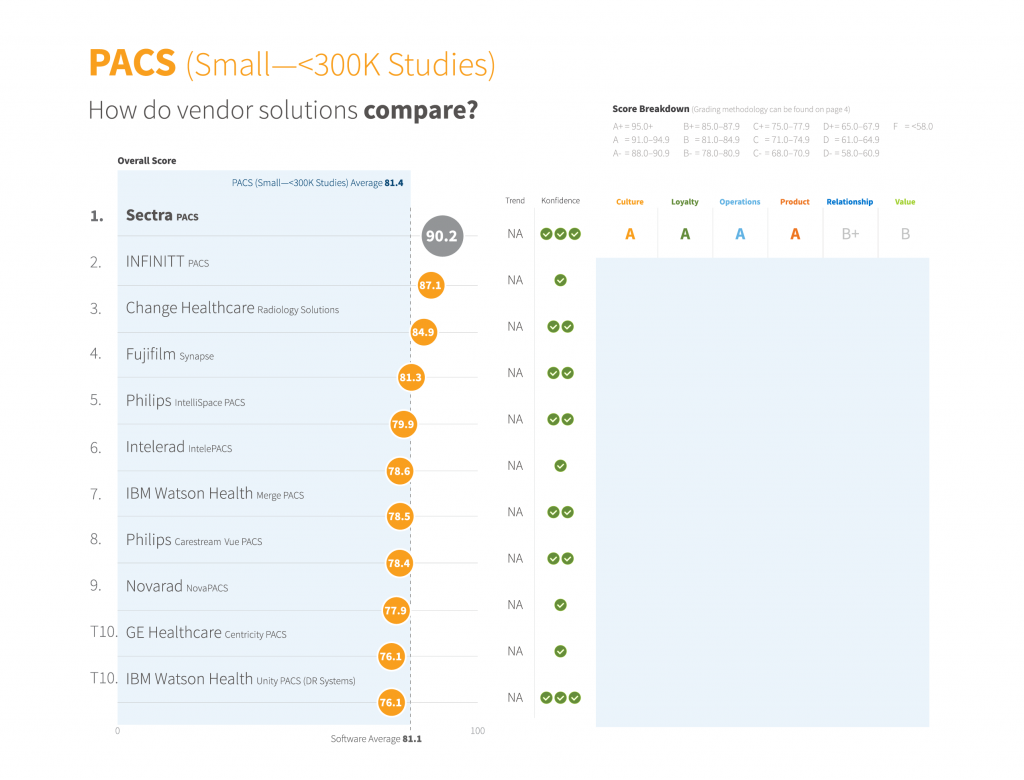Select the 77.9 score bubble for Novarad
The width and height of the screenshot is (1024, 780).
coord(395,610)
